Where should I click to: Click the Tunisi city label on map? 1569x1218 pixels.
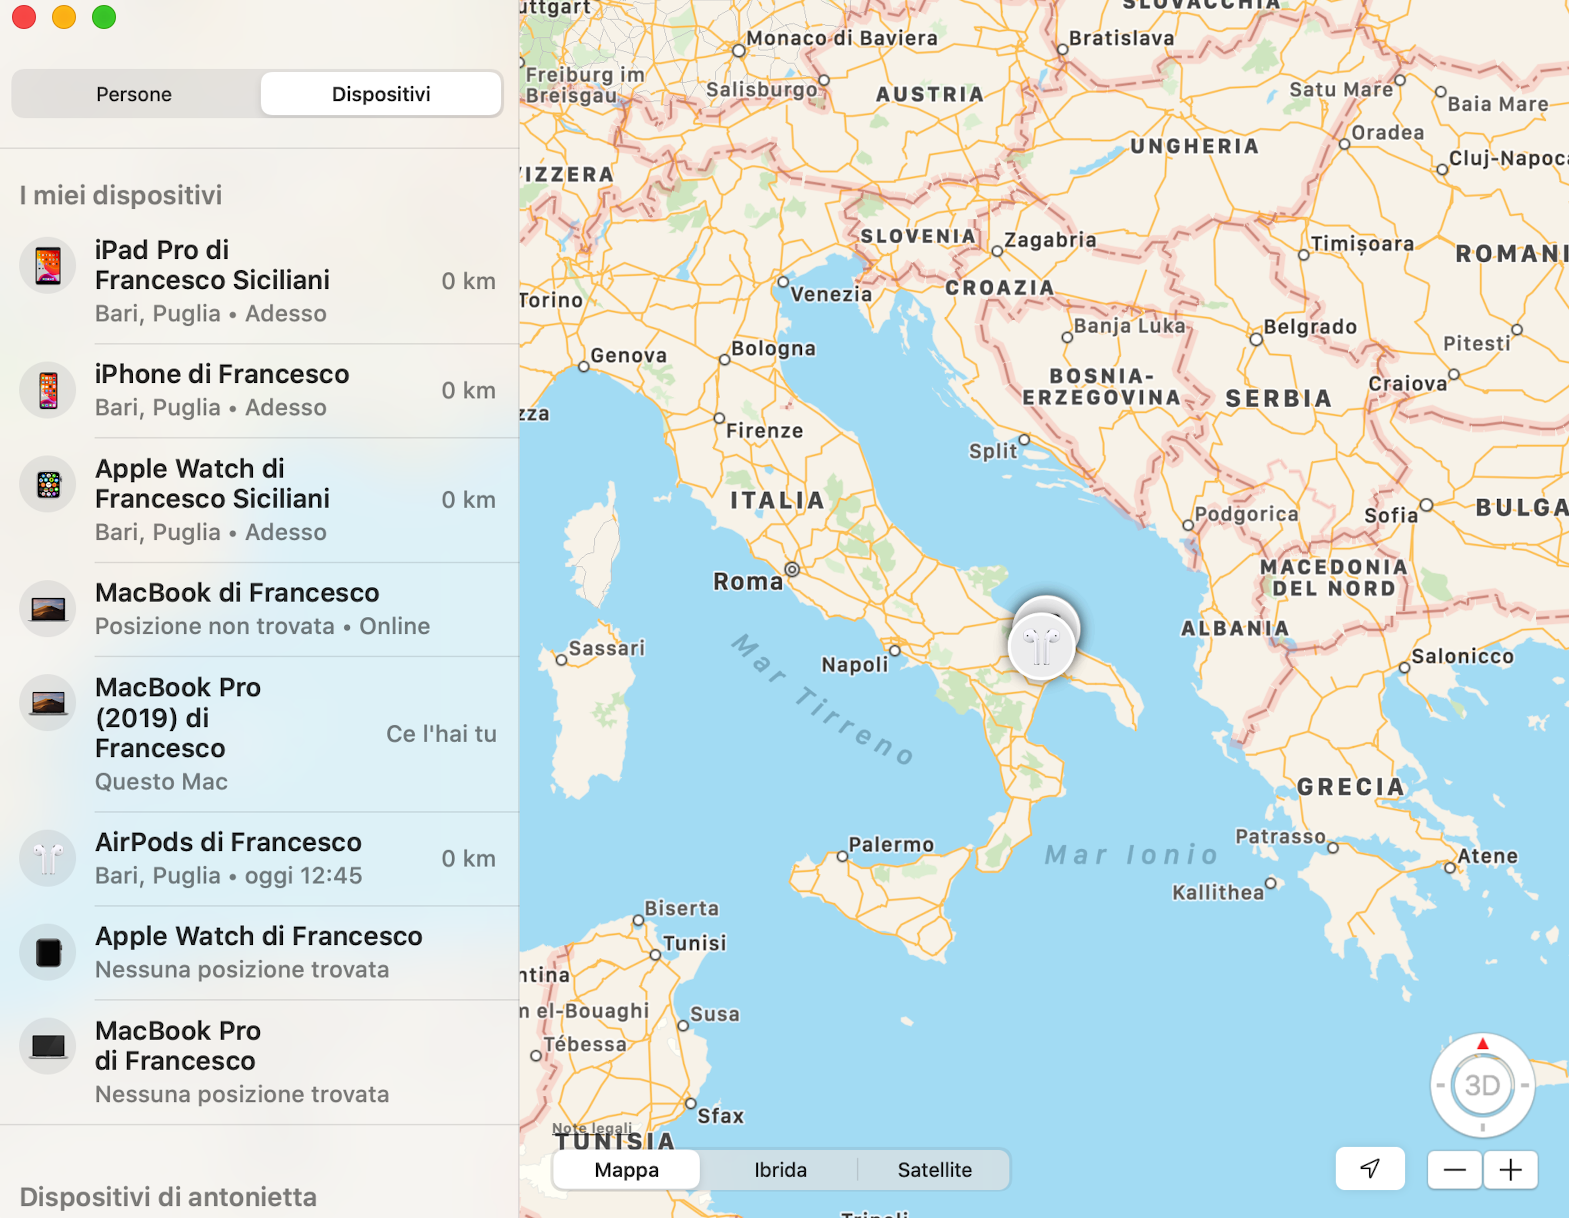(694, 942)
